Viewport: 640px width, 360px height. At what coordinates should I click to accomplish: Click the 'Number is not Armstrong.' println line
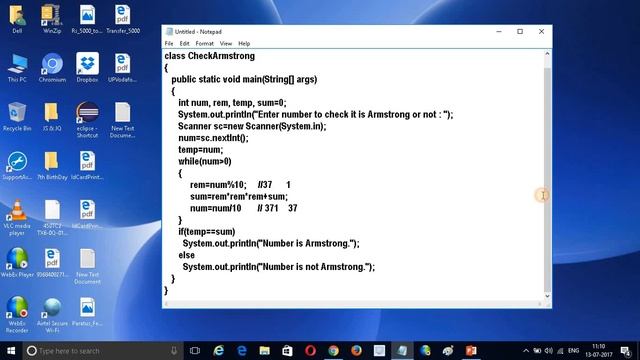tap(278, 267)
